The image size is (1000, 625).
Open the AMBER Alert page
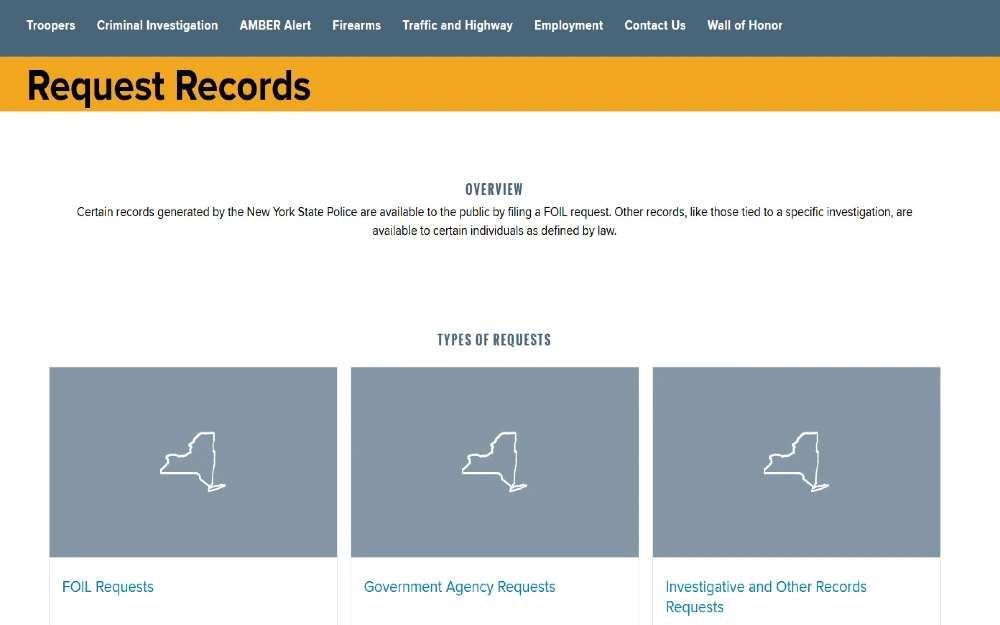(275, 26)
